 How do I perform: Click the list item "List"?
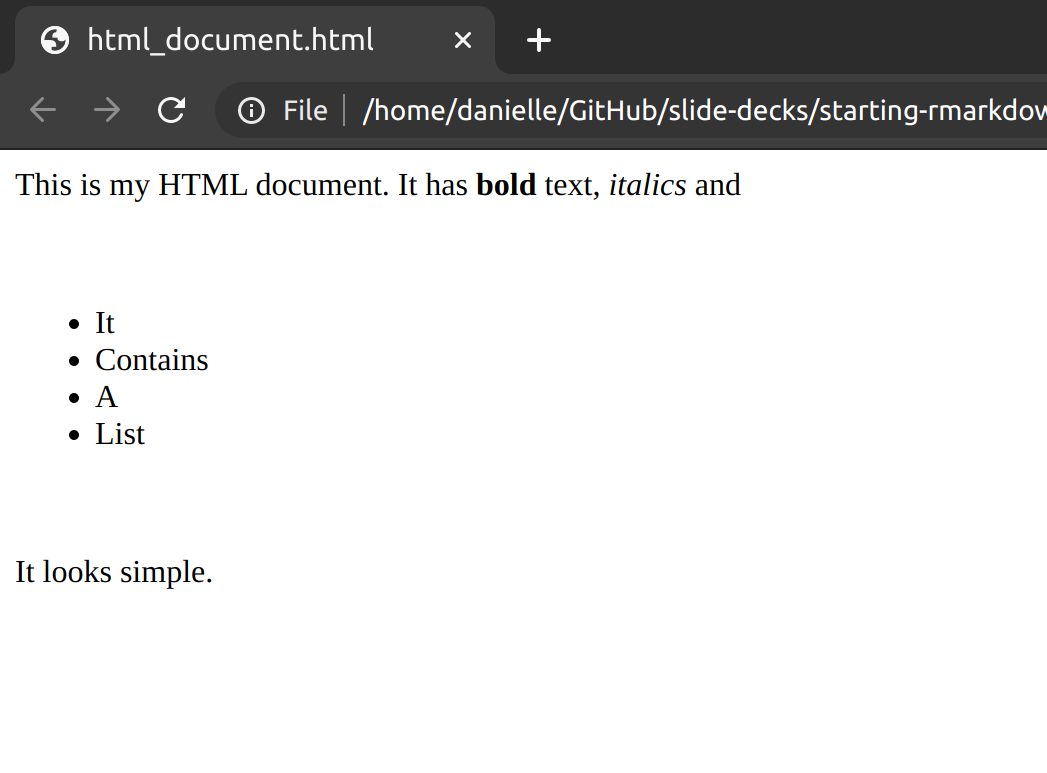click(120, 434)
